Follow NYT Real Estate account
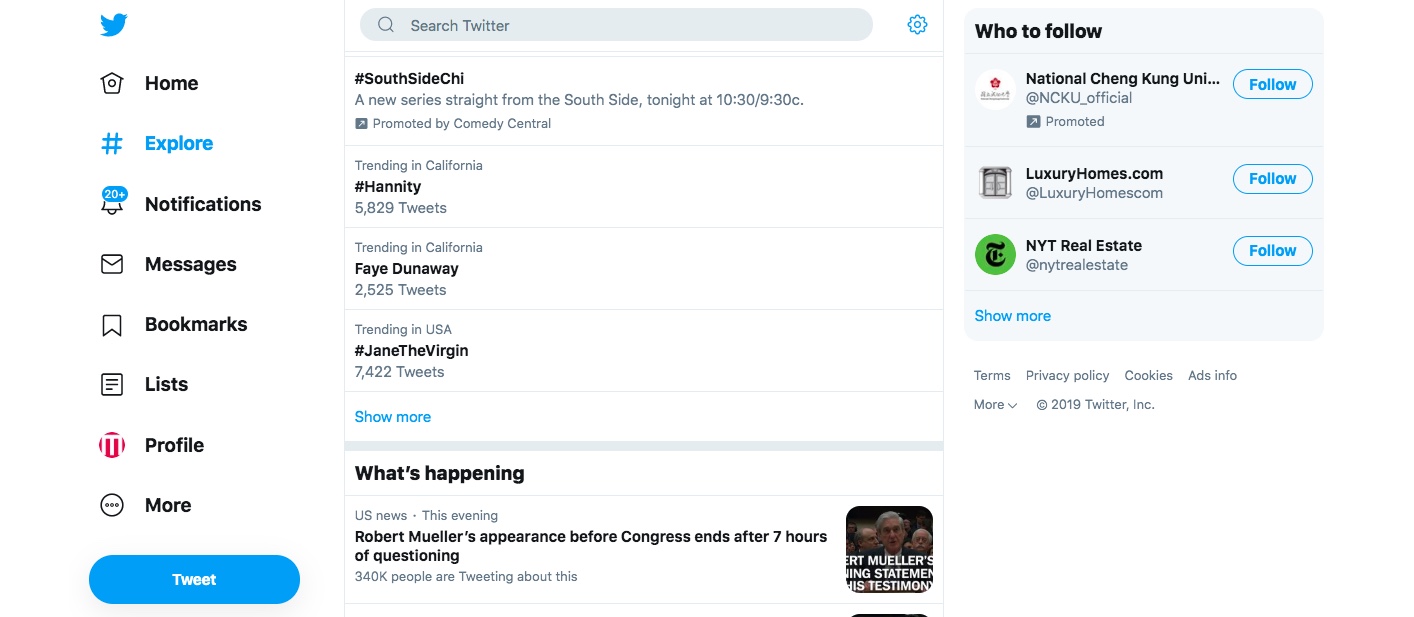 1272,251
